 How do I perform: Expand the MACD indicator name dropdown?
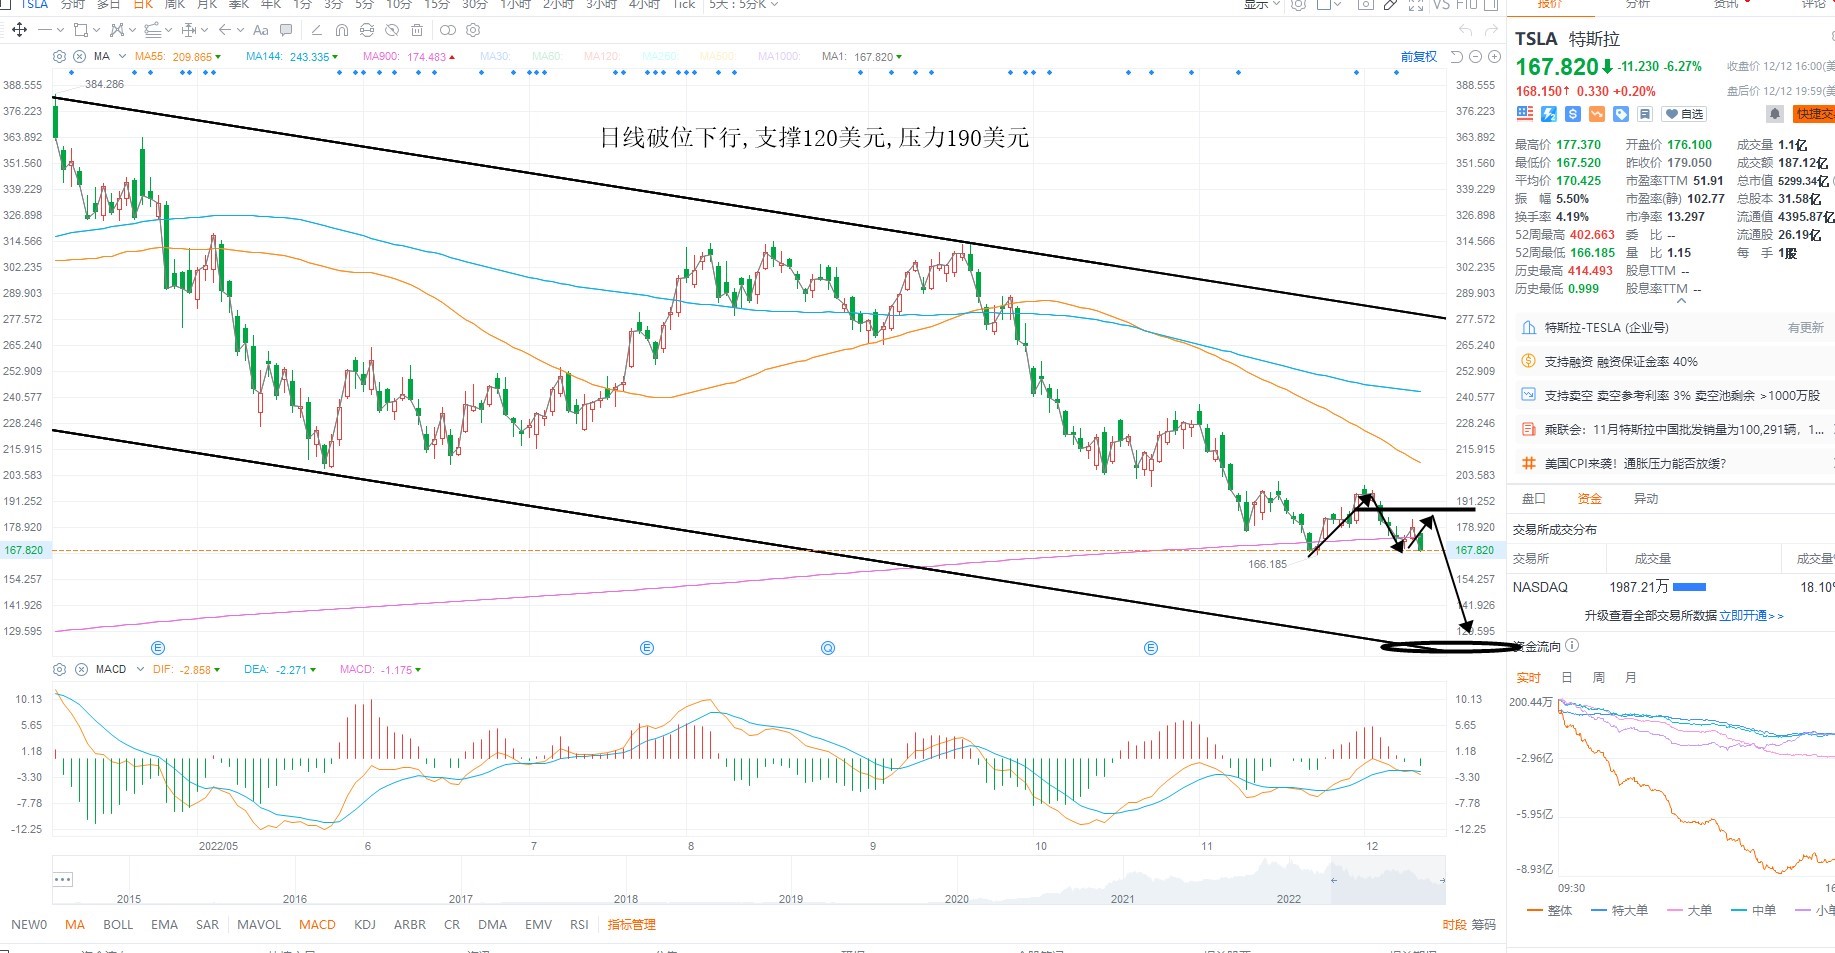[x=140, y=670]
